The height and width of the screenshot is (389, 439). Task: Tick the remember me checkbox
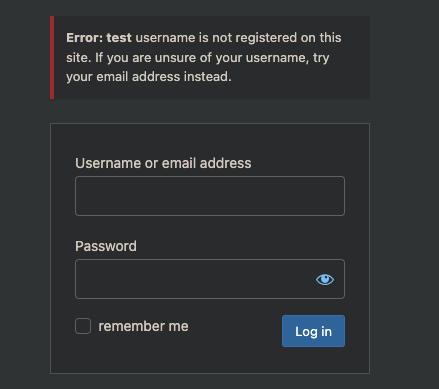[x=83, y=326]
